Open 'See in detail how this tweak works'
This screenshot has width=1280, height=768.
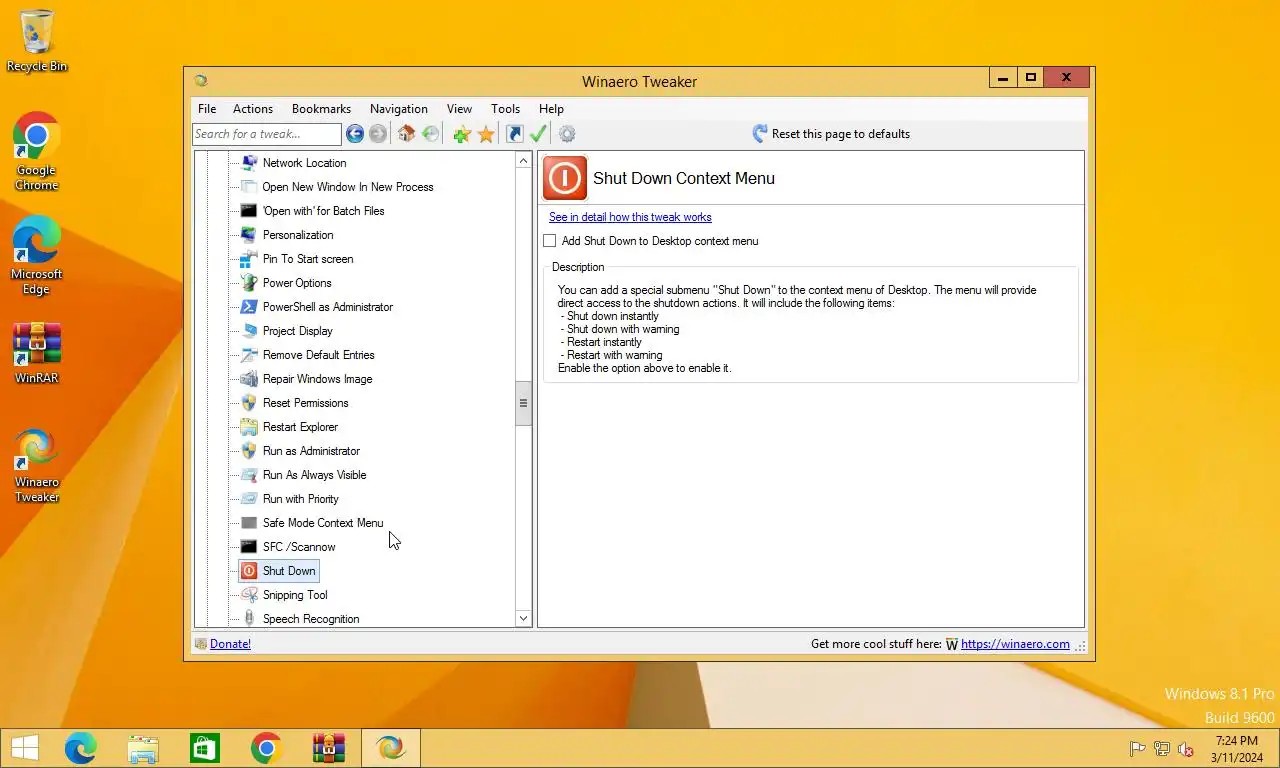[630, 217]
